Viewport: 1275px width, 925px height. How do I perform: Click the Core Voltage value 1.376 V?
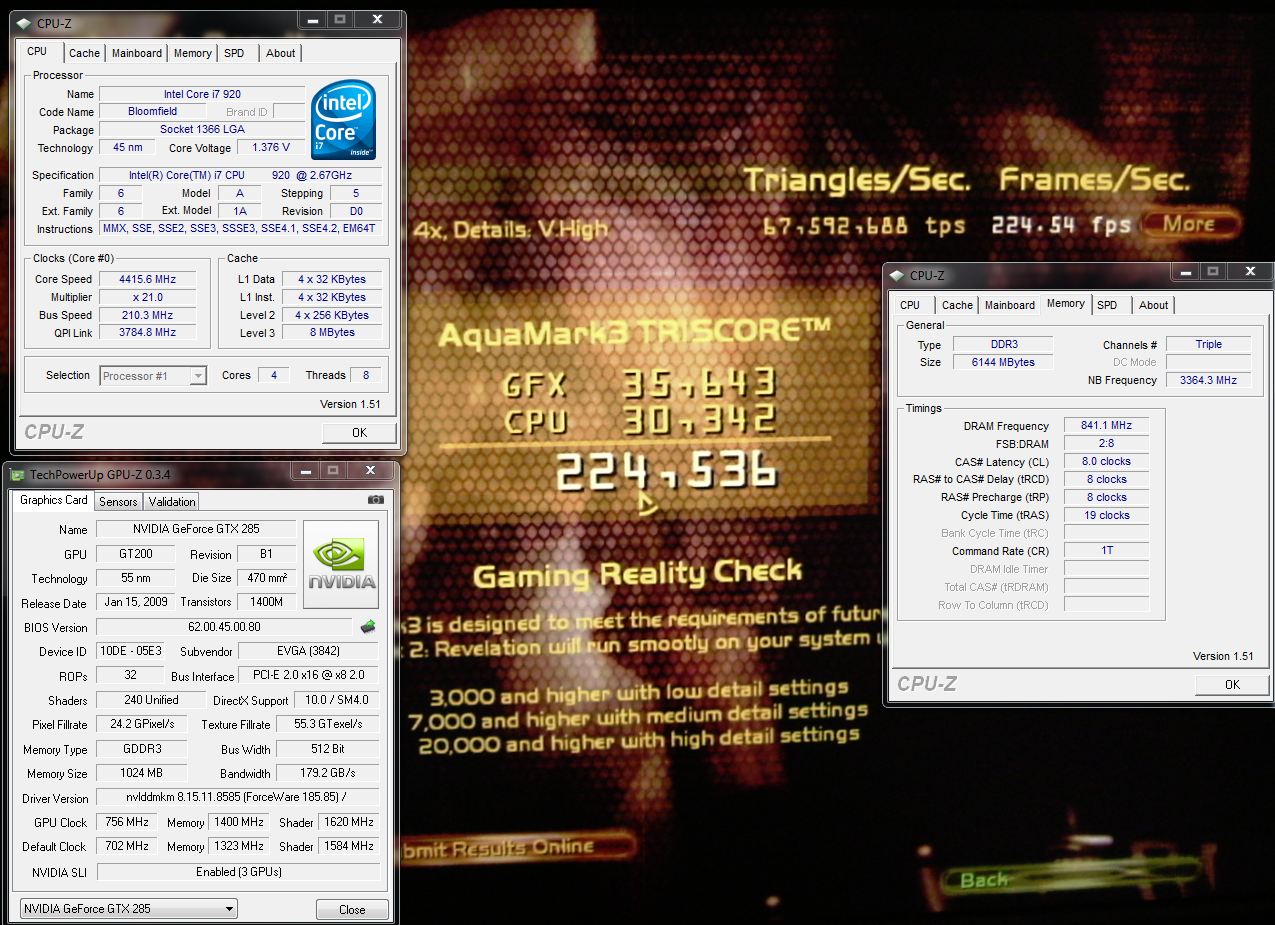[271, 147]
